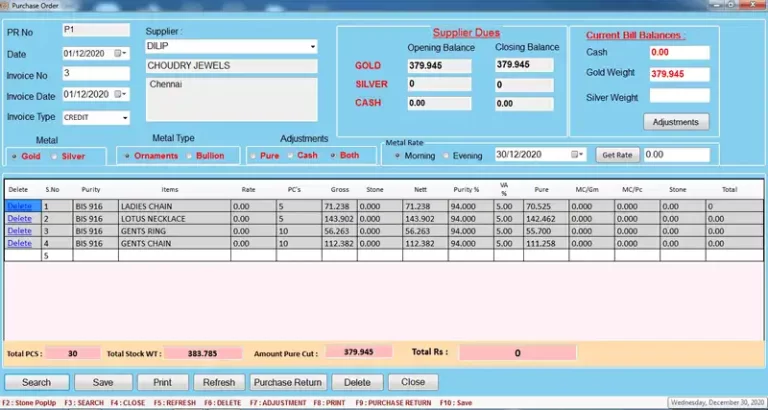
Task: Select the LOTUS NECKLACE item cell
Action: coord(174,218)
